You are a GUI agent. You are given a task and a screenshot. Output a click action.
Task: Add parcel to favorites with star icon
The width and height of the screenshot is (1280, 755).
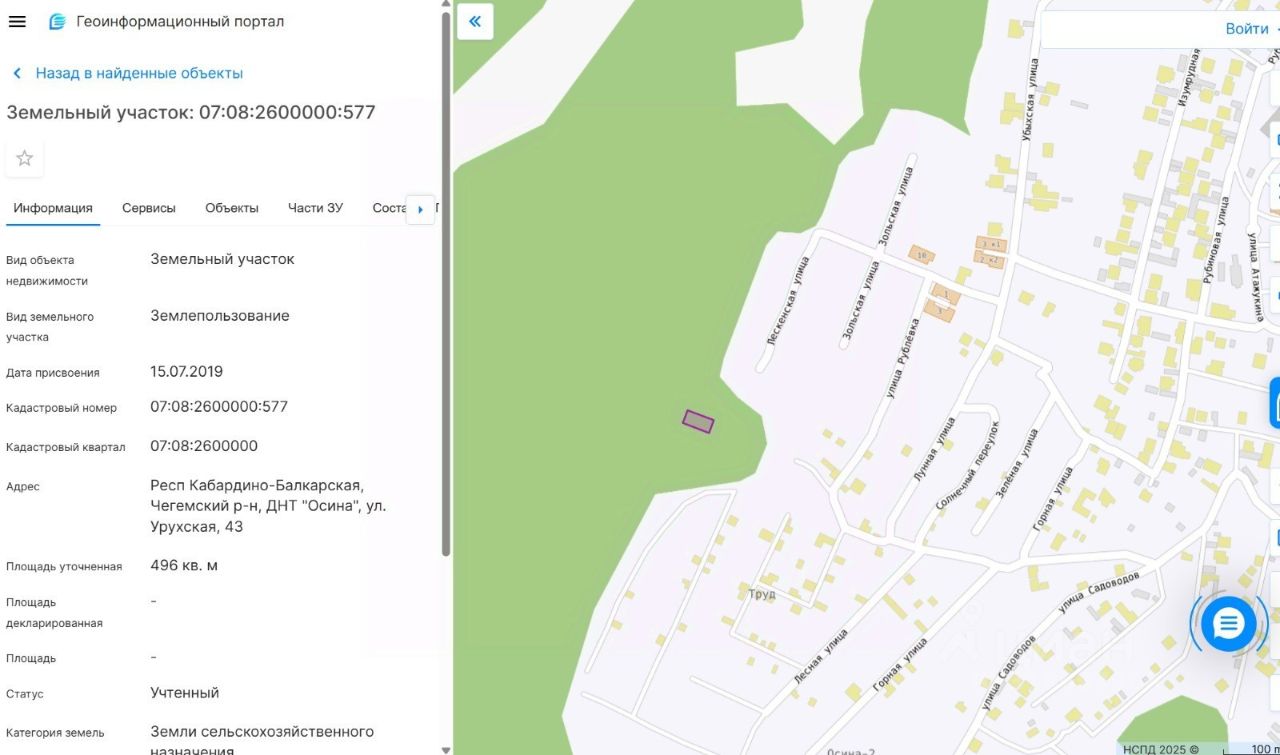coord(25,158)
